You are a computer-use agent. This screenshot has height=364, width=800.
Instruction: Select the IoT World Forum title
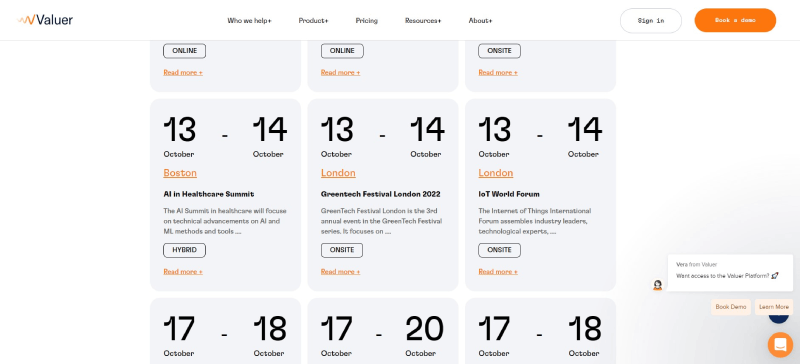coord(509,194)
